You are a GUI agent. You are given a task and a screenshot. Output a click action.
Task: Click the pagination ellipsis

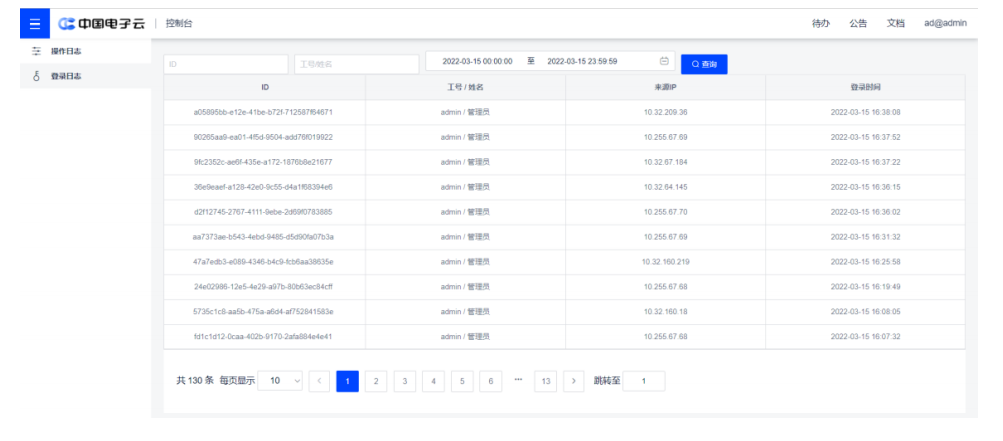pos(518,381)
